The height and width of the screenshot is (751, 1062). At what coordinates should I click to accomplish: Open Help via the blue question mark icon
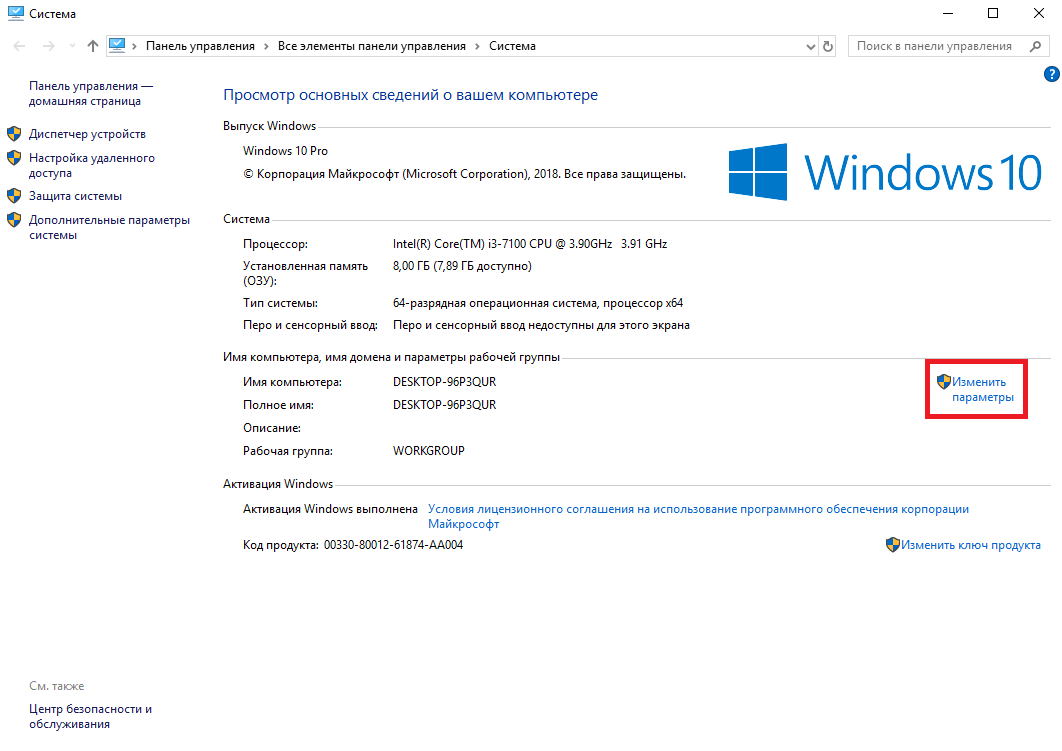(x=1051, y=74)
